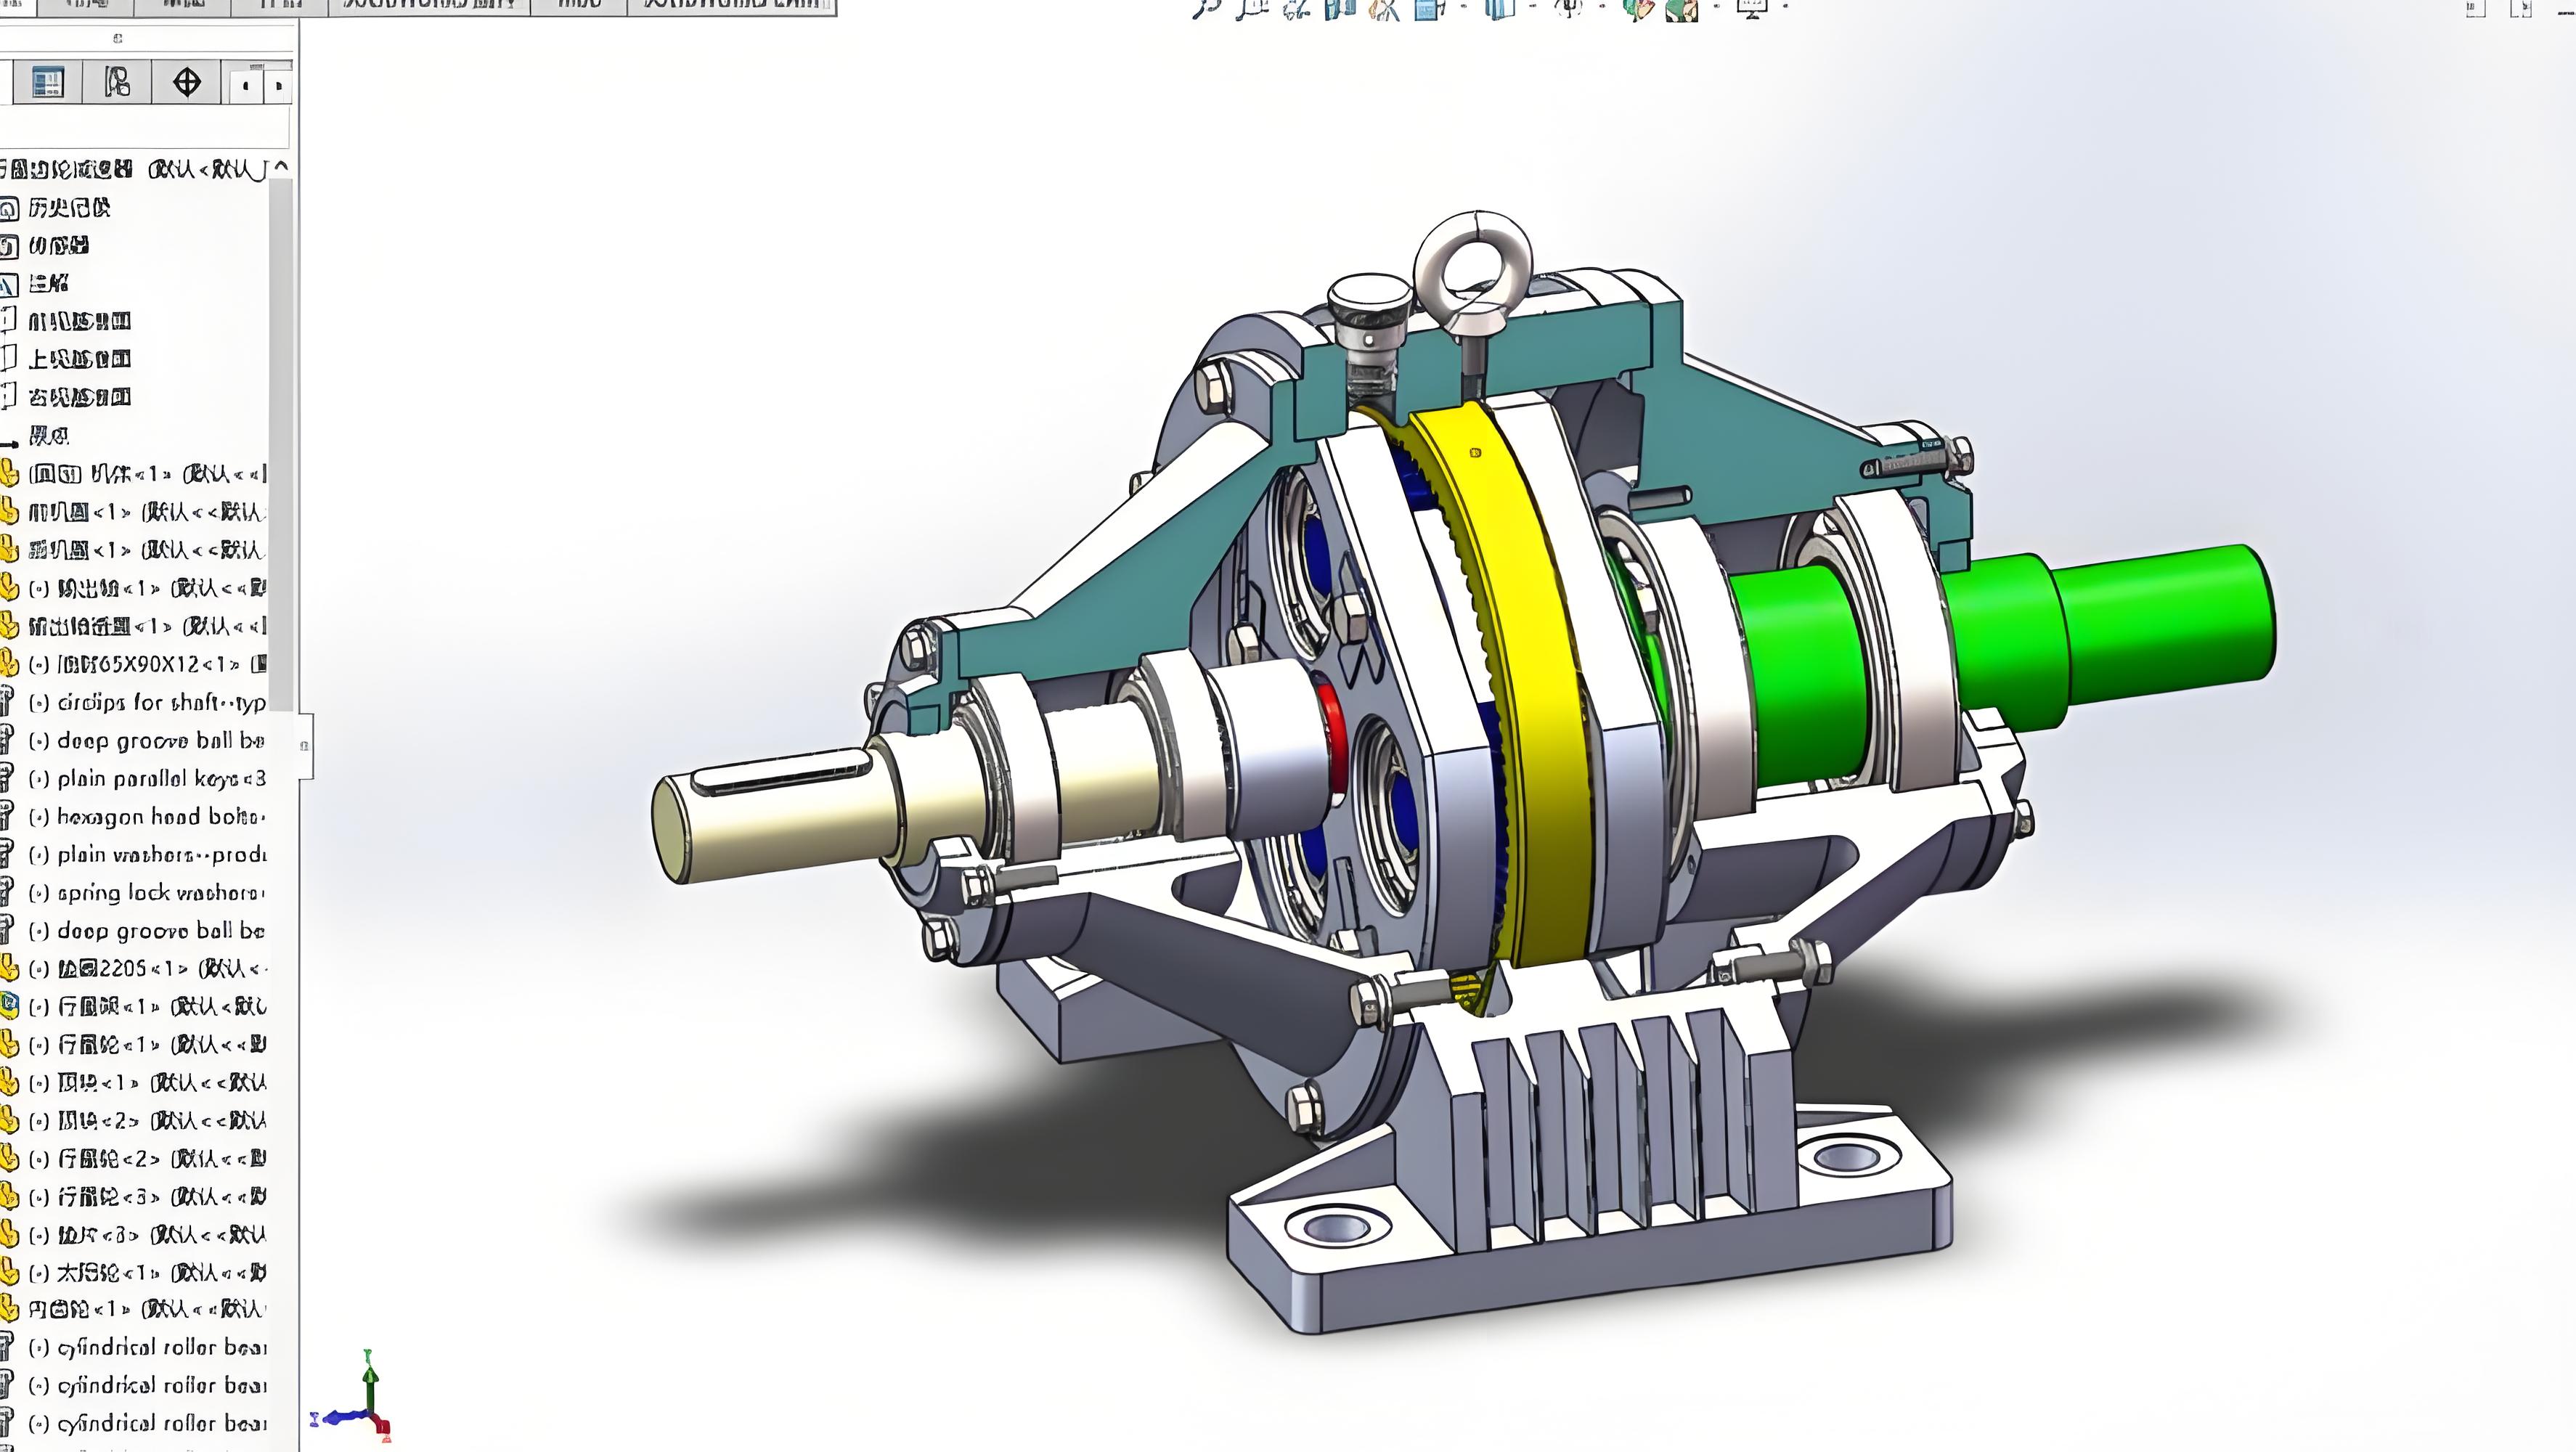Image resolution: width=2576 pixels, height=1452 pixels.
Task: Collapse tree with top caret arrow
Action: (282, 166)
